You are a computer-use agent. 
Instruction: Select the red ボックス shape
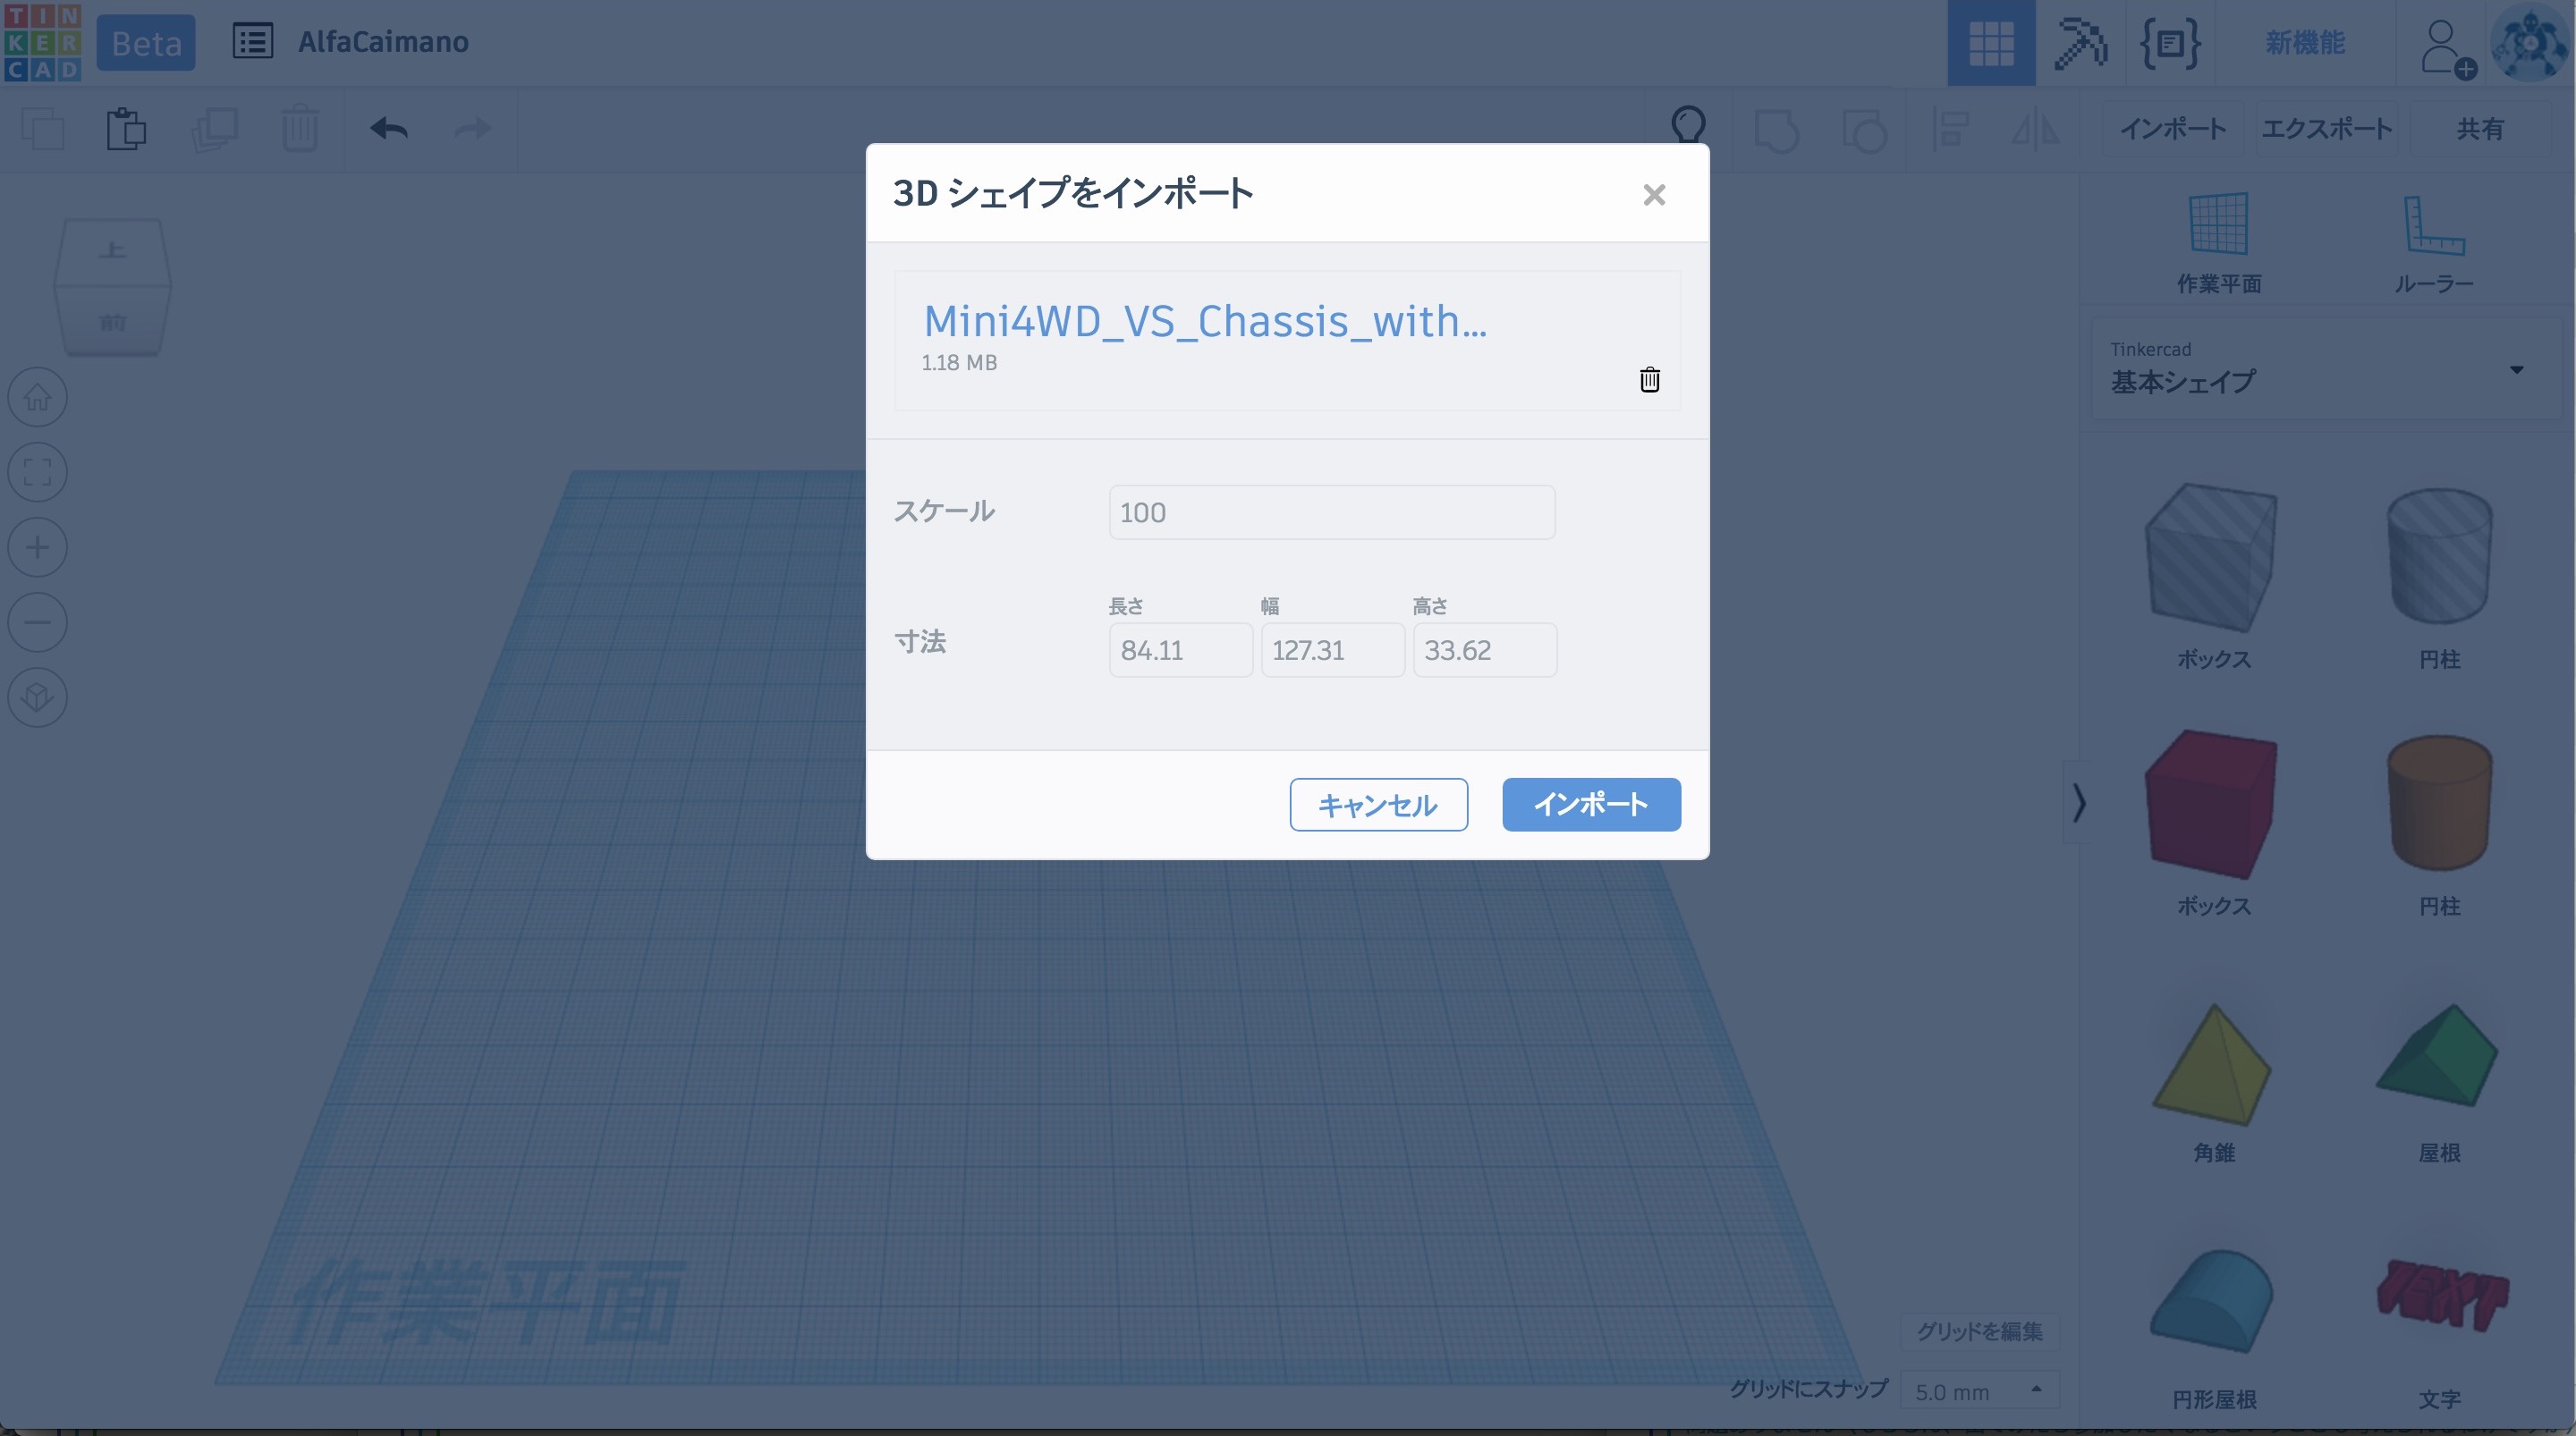click(2212, 805)
